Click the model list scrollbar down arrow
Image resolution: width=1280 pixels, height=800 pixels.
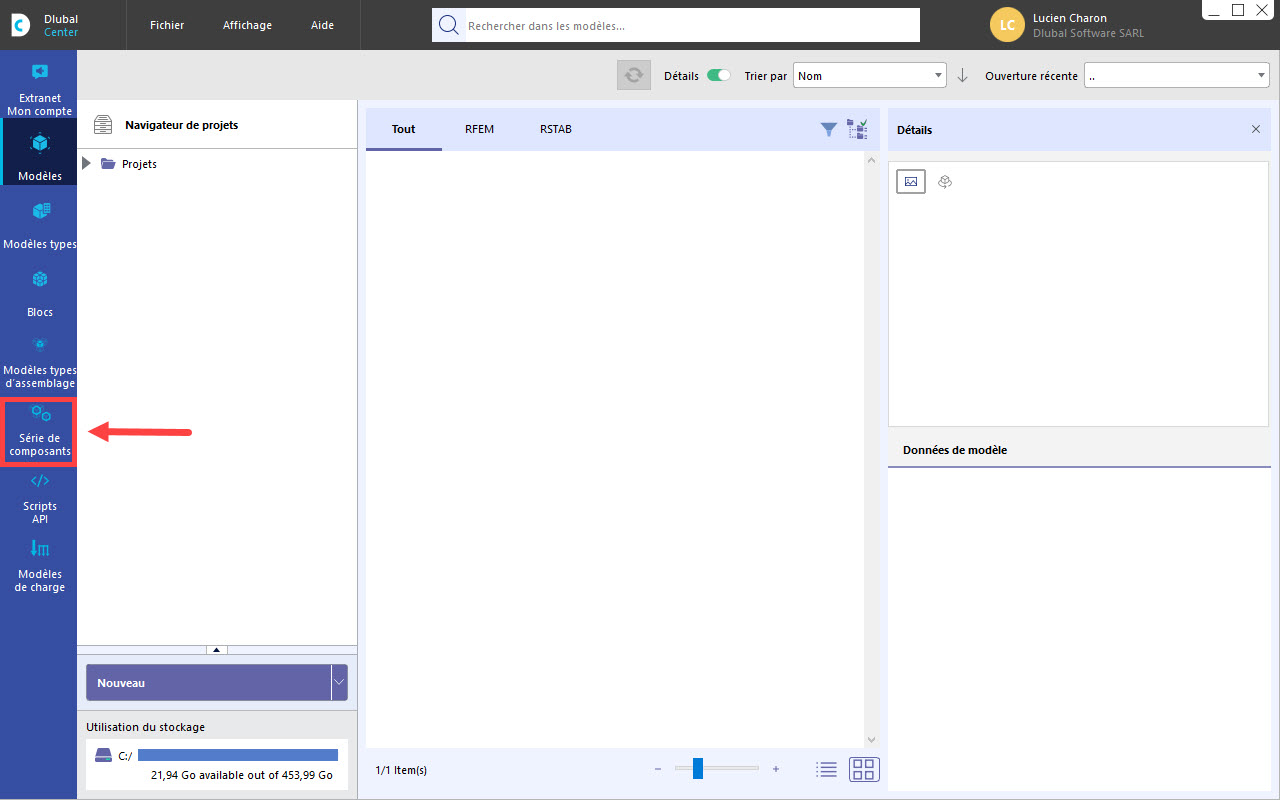[871, 739]
